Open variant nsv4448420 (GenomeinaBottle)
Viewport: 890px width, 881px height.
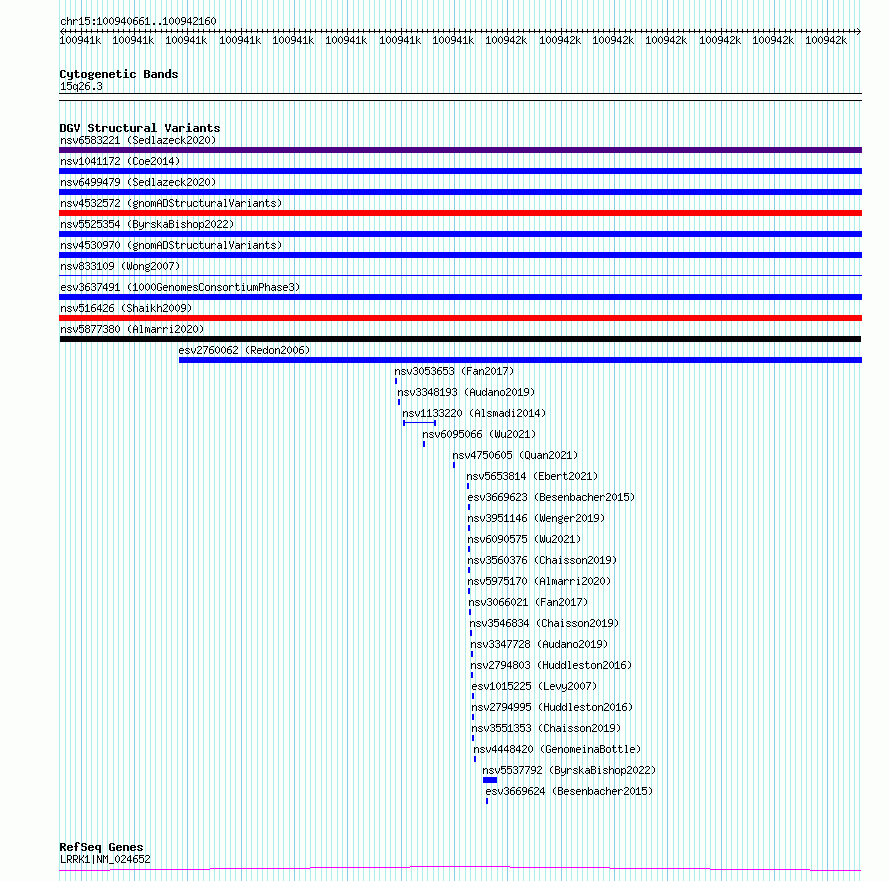click(557, 749)
